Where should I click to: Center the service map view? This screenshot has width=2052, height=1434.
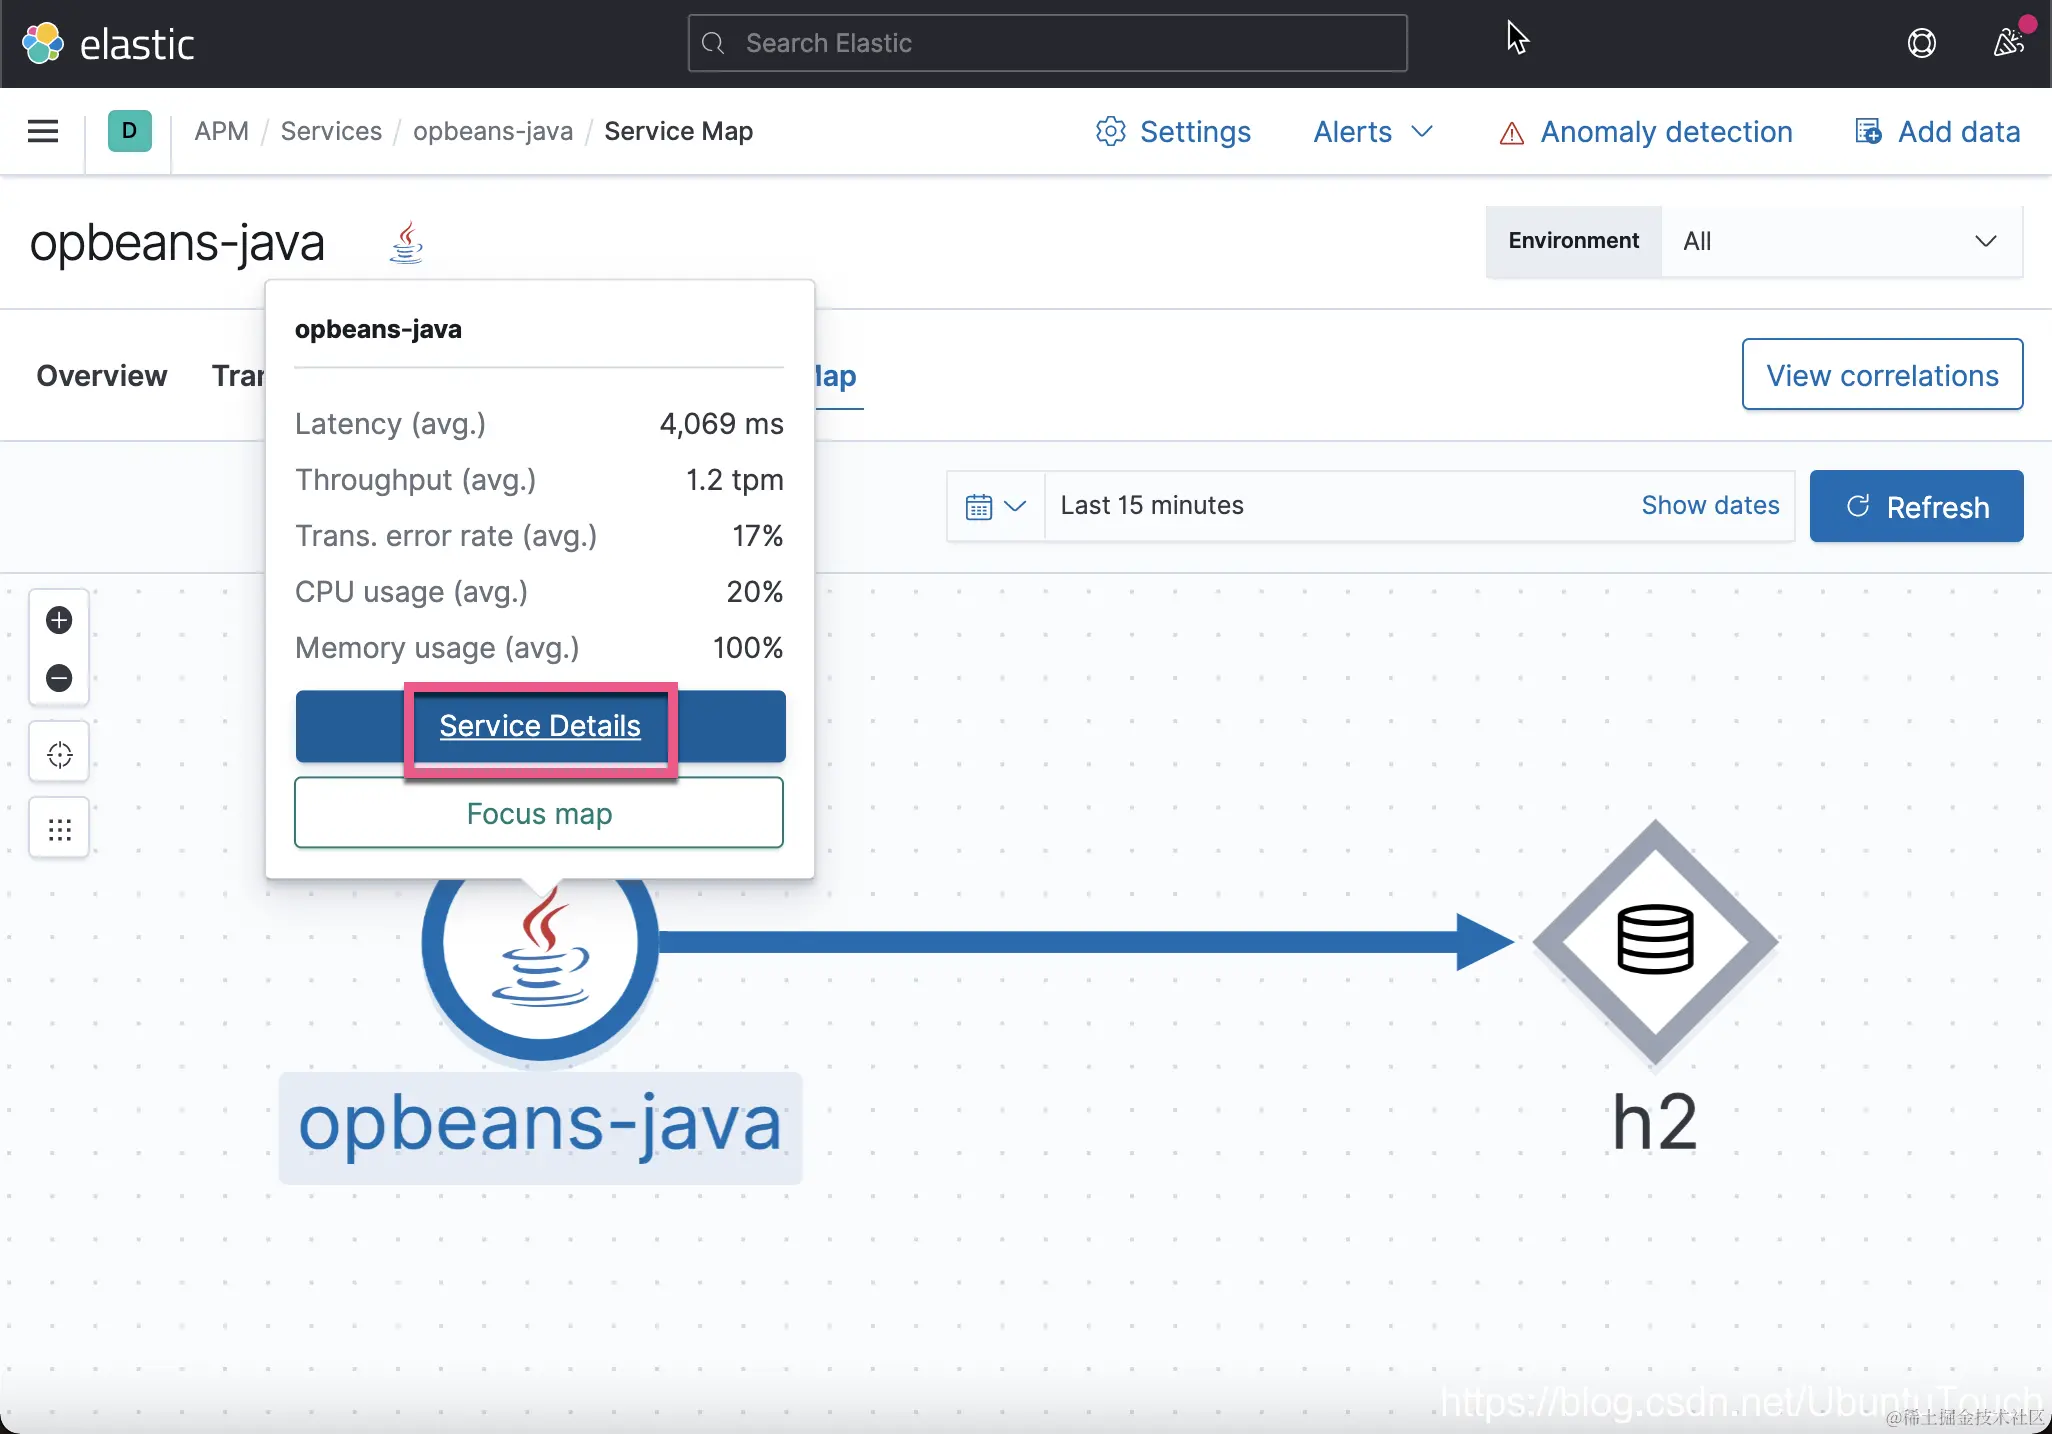coord(59,754)
